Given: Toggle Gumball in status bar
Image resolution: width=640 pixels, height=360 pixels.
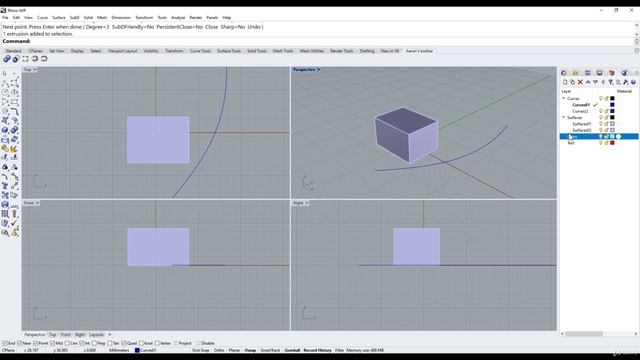Looking at the screenshot, I should [x=292, y=350].
